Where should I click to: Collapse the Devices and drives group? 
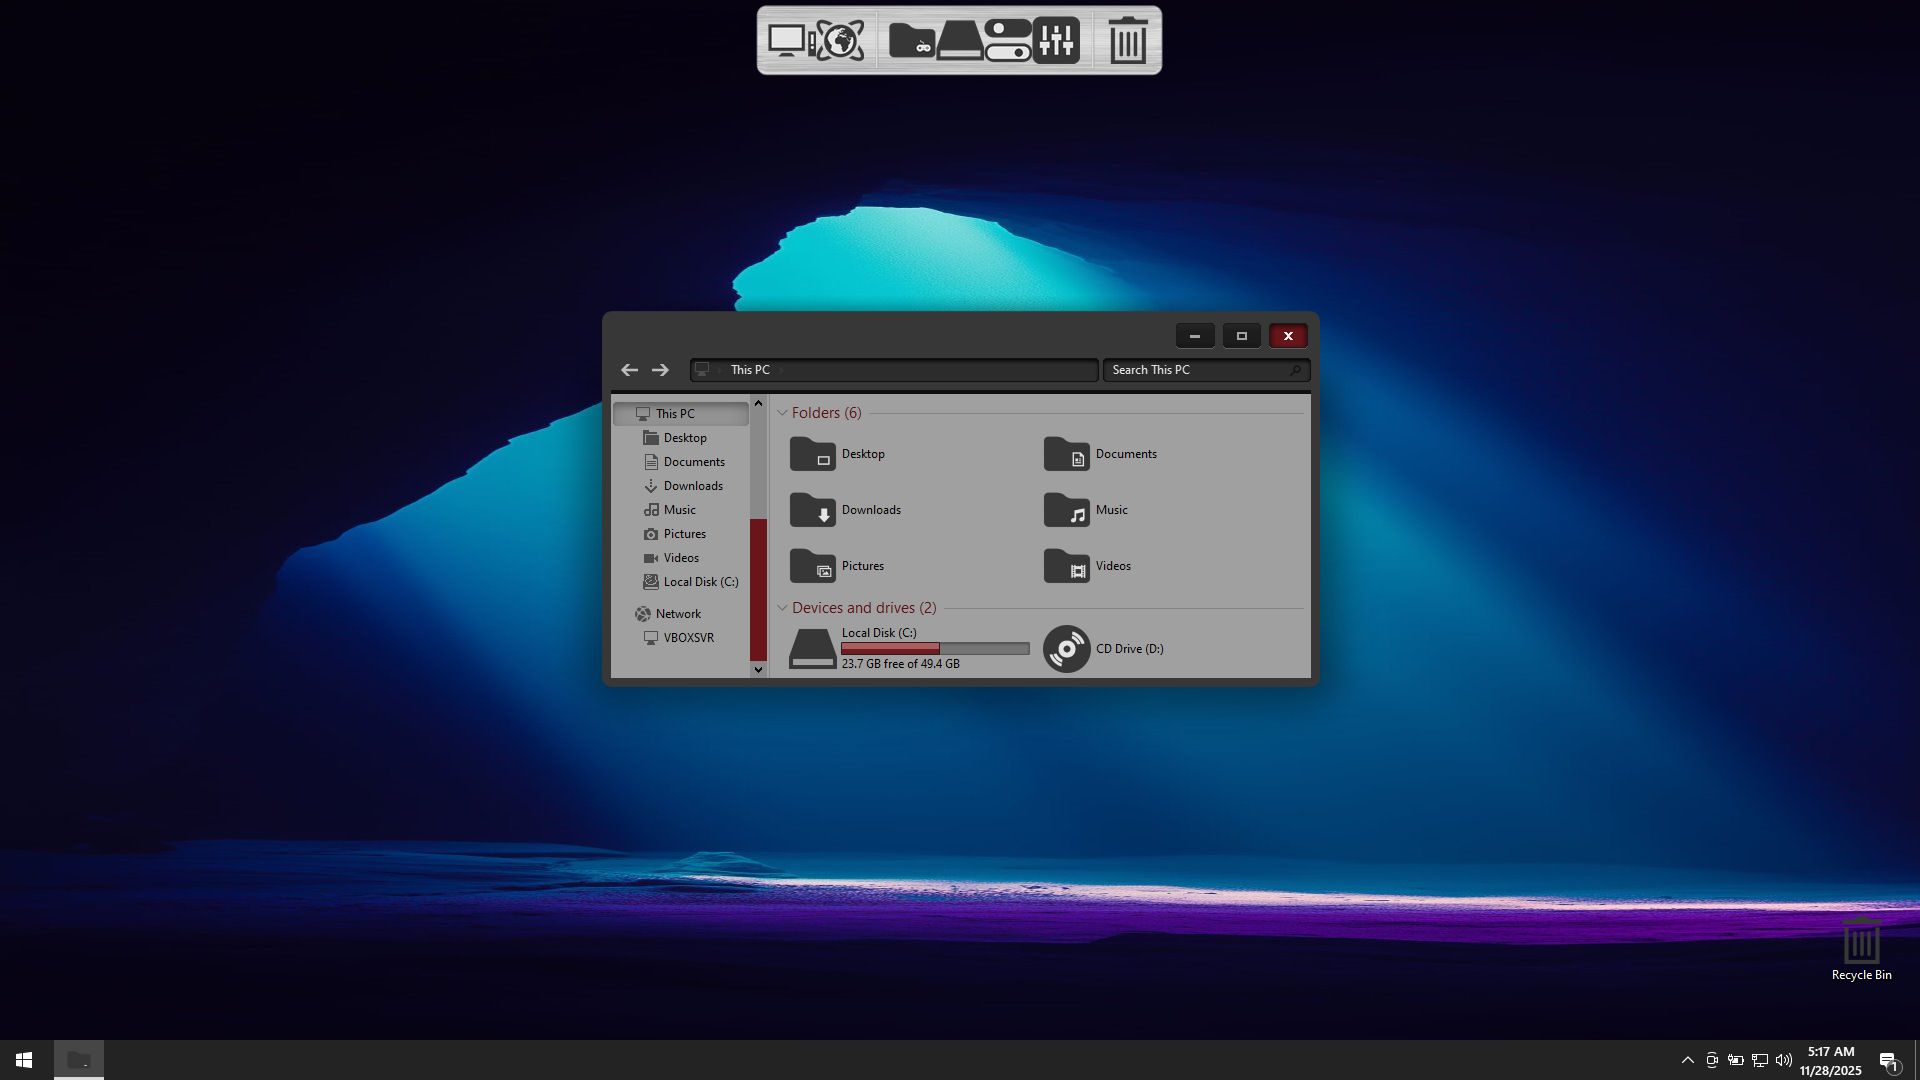(x=782, y=608)
